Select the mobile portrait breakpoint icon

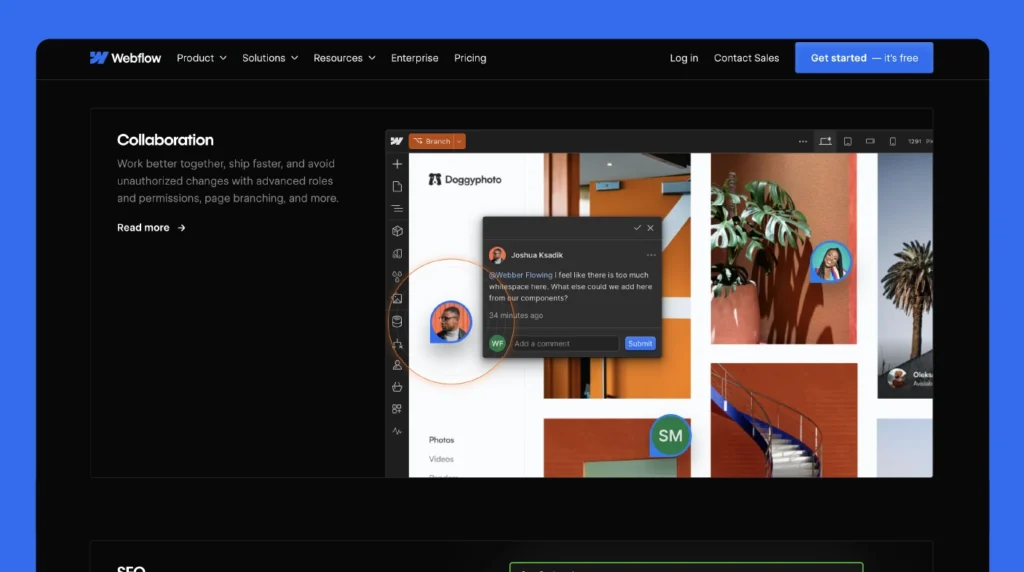892,141
